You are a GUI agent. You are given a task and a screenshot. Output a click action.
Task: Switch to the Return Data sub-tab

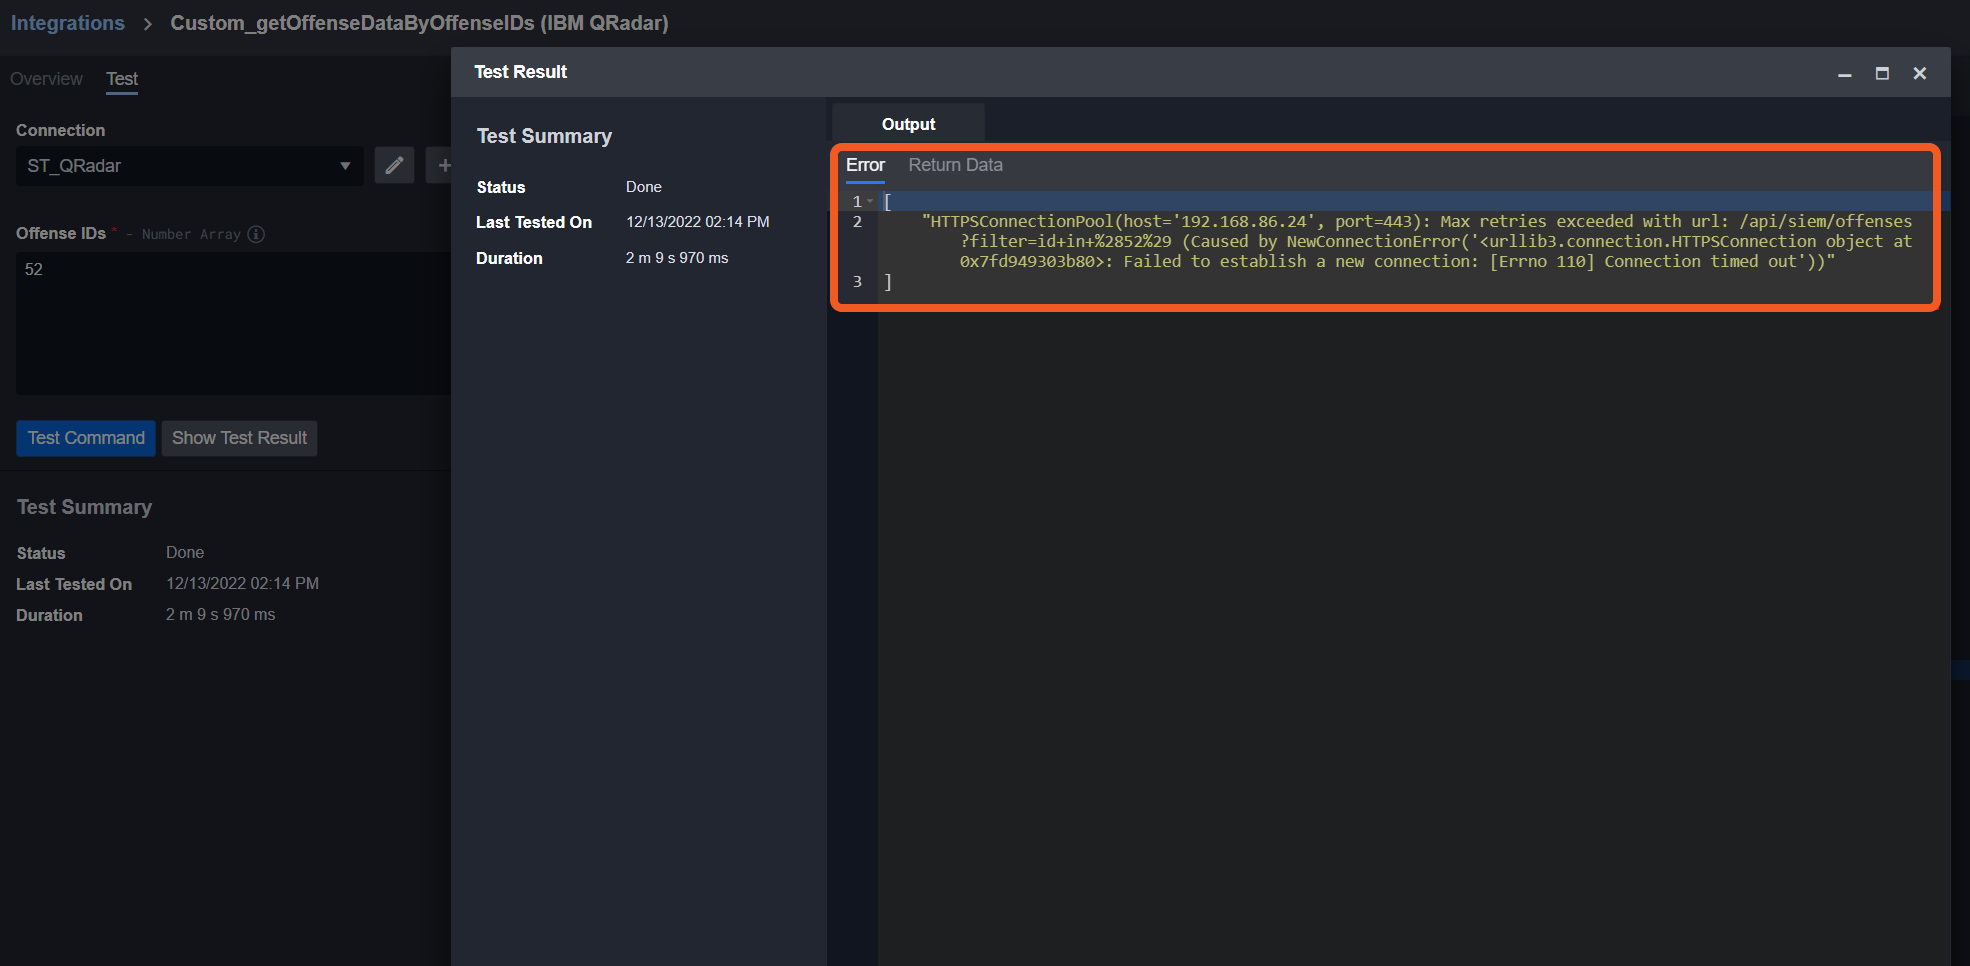[x=955, y=165]
